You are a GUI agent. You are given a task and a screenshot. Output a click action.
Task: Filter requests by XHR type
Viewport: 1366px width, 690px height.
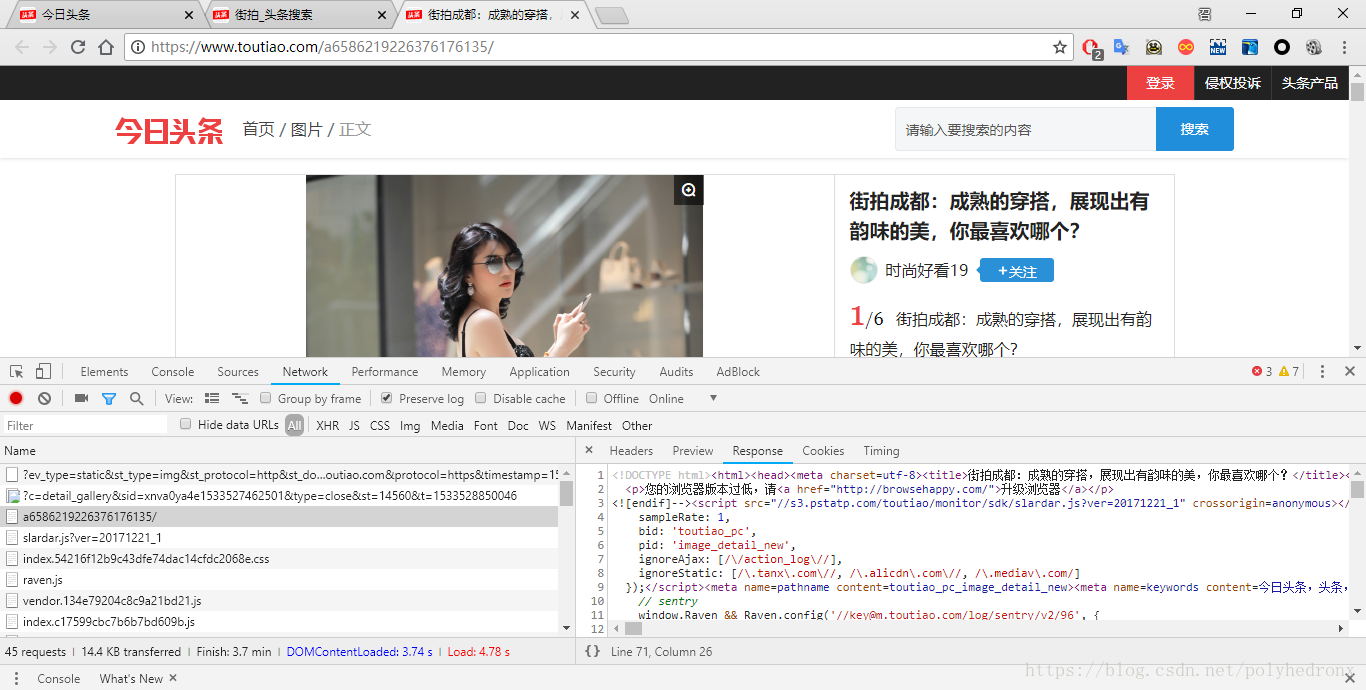click(328, 425)
